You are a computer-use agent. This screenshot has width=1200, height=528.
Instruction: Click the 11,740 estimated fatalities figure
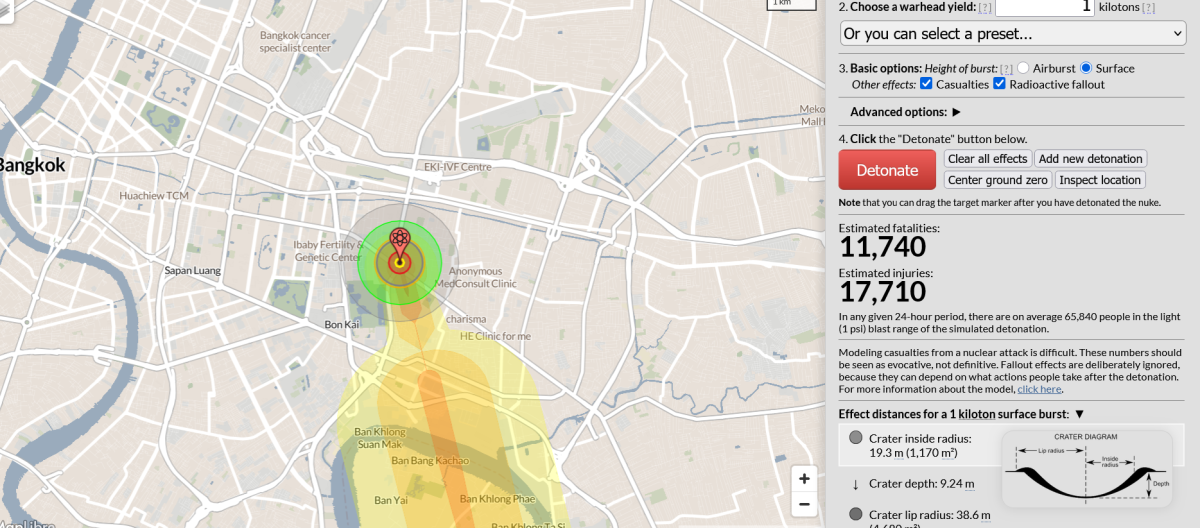pyautogui.click(x=883, y=246)
